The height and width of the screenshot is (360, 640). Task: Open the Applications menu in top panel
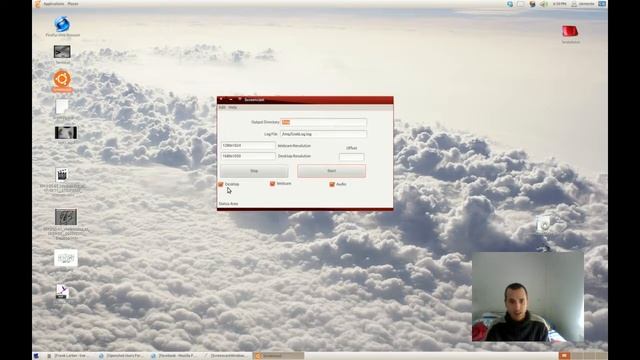[x=55, y=4]
